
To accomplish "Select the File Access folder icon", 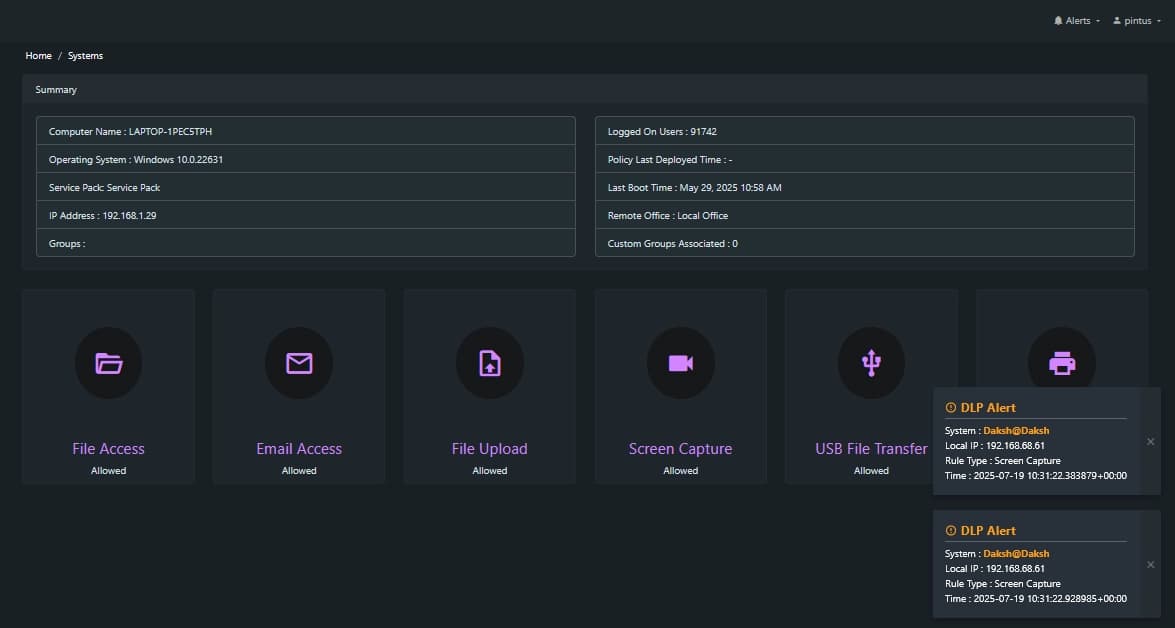I will coord(108,363).
